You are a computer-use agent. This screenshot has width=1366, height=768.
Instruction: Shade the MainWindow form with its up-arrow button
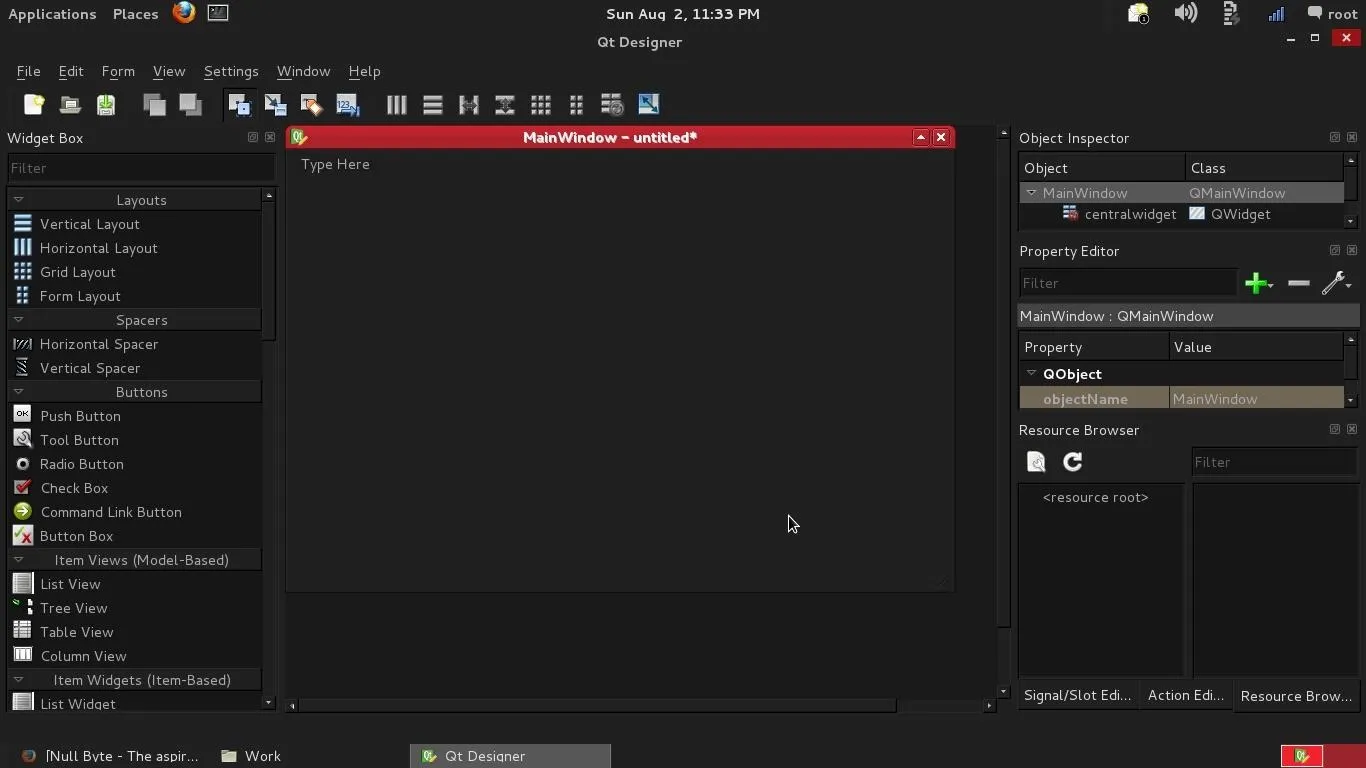[x=921, y=137]
